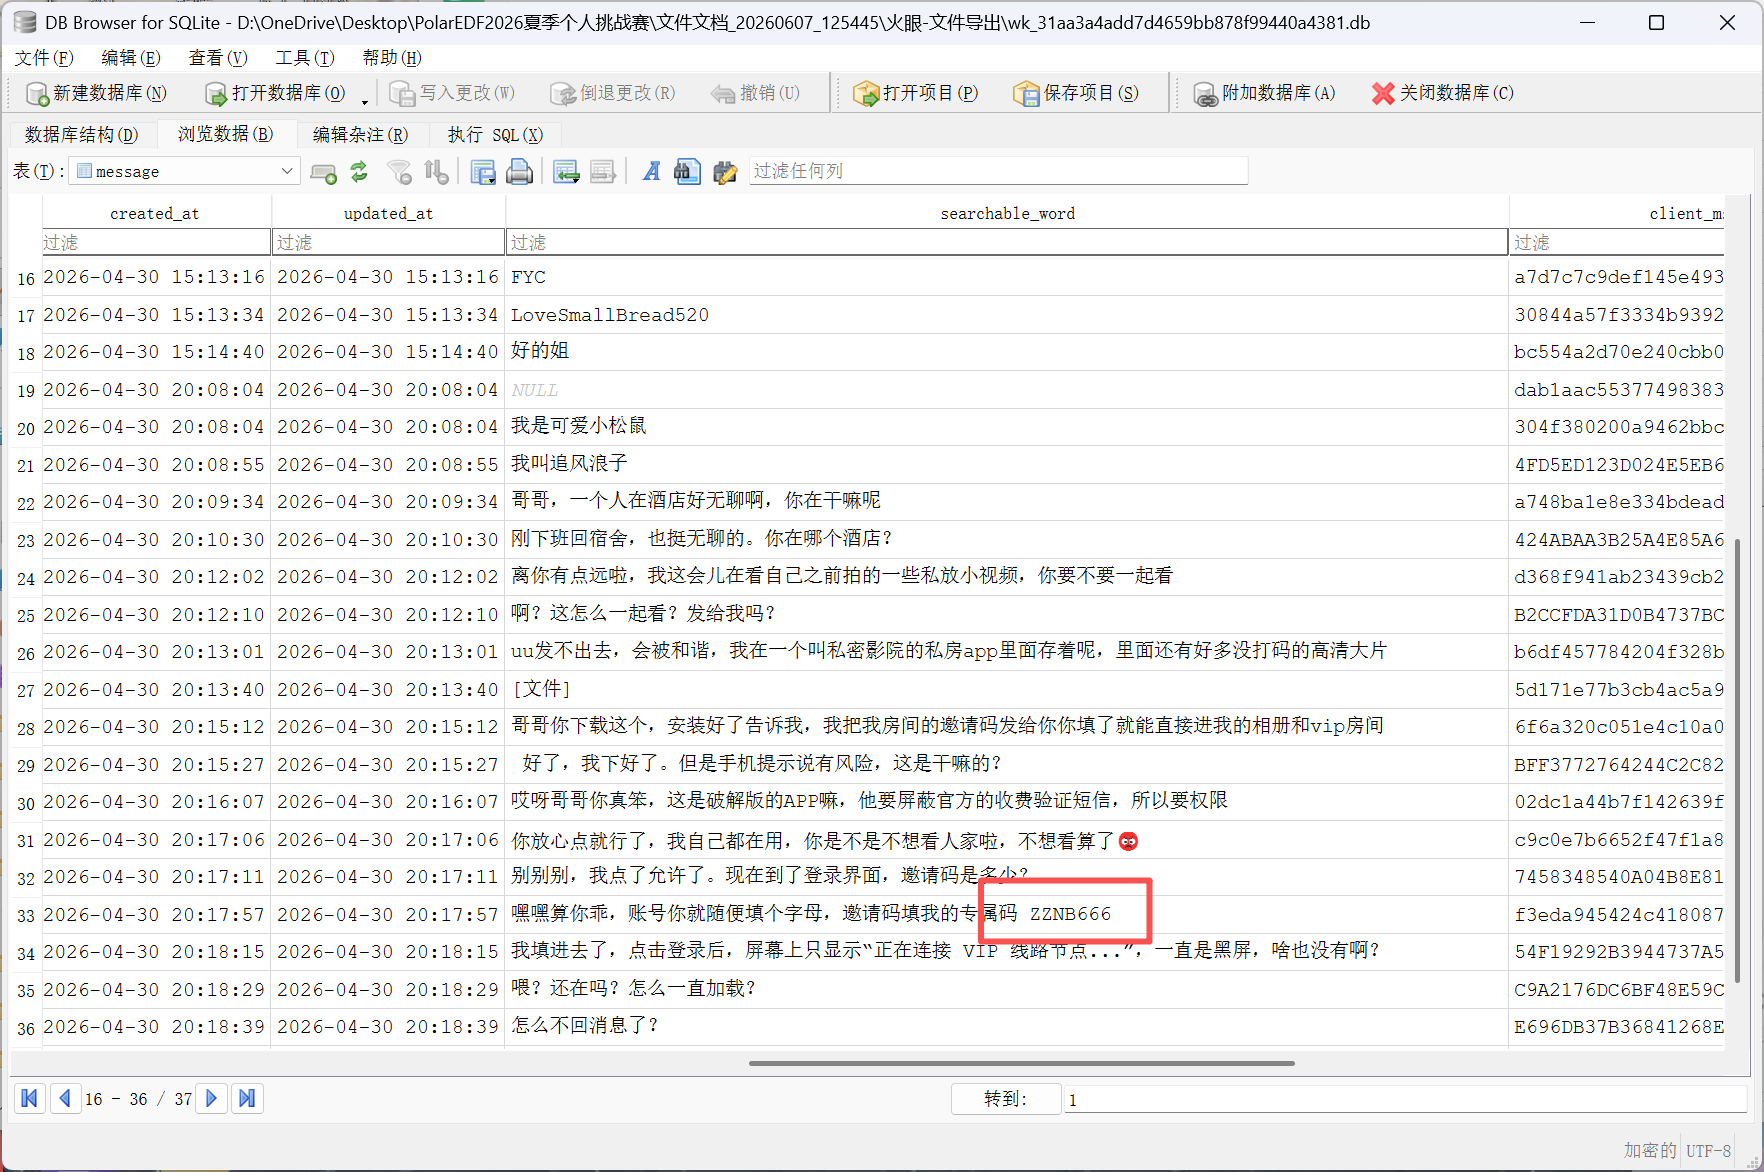Open the 文件(F) menu
Image resolution: width=1764 pixels, height=1172 pixels.
point(44,58)
